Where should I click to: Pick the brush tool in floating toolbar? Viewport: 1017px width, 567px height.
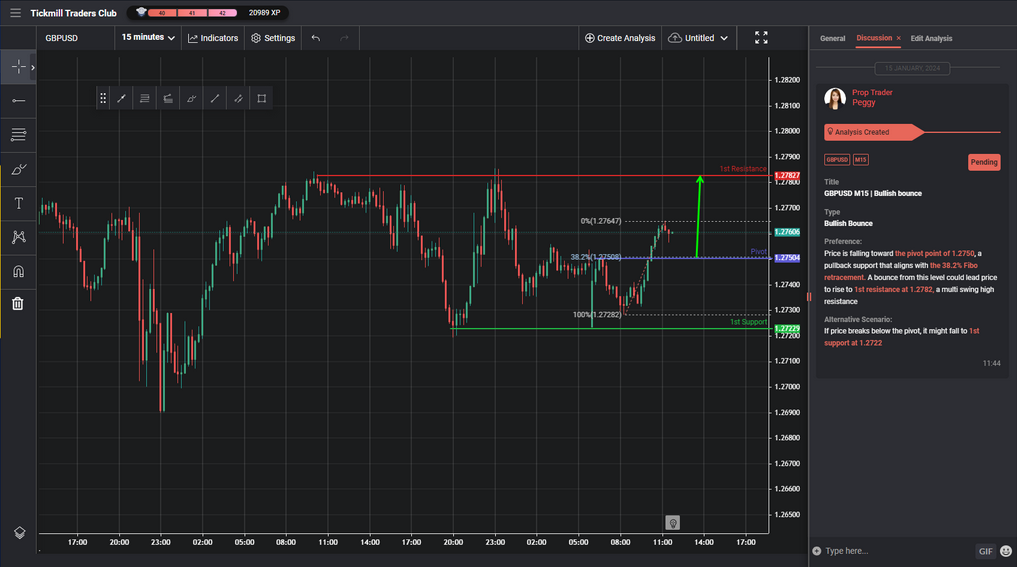click(x=191, y=99)
